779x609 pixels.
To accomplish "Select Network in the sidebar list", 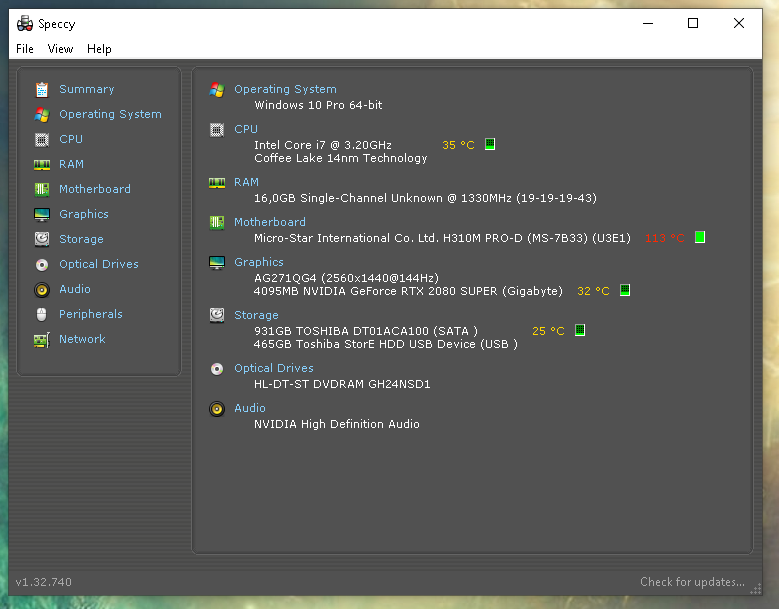I will click(x=82, y=339).
